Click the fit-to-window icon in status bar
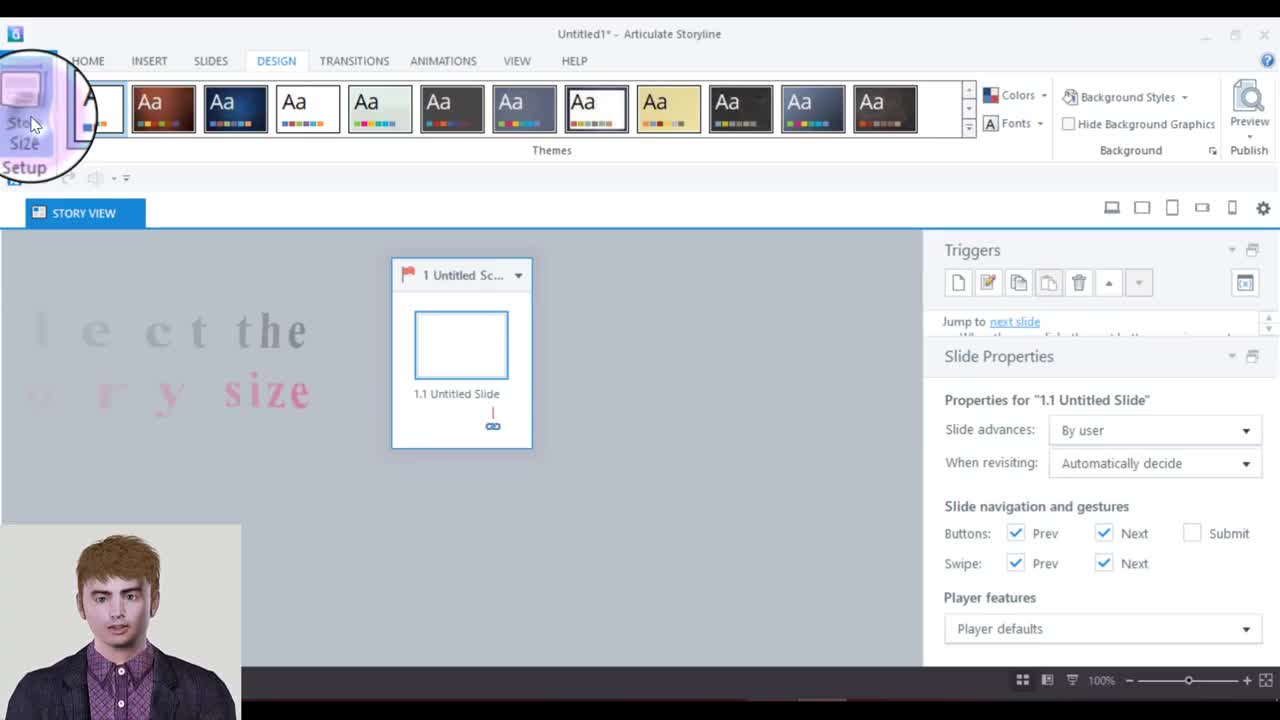1280x720 pixels. [1265, 680]
